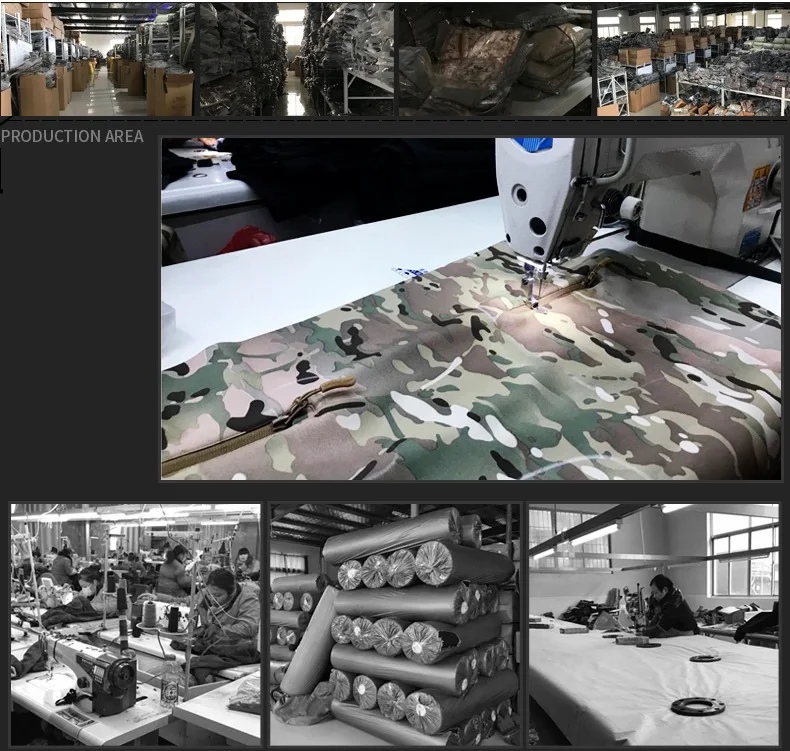Open the dark shelving corridor warehouse photo
Viewport: 790px width, 751px height.
(297, 59)
